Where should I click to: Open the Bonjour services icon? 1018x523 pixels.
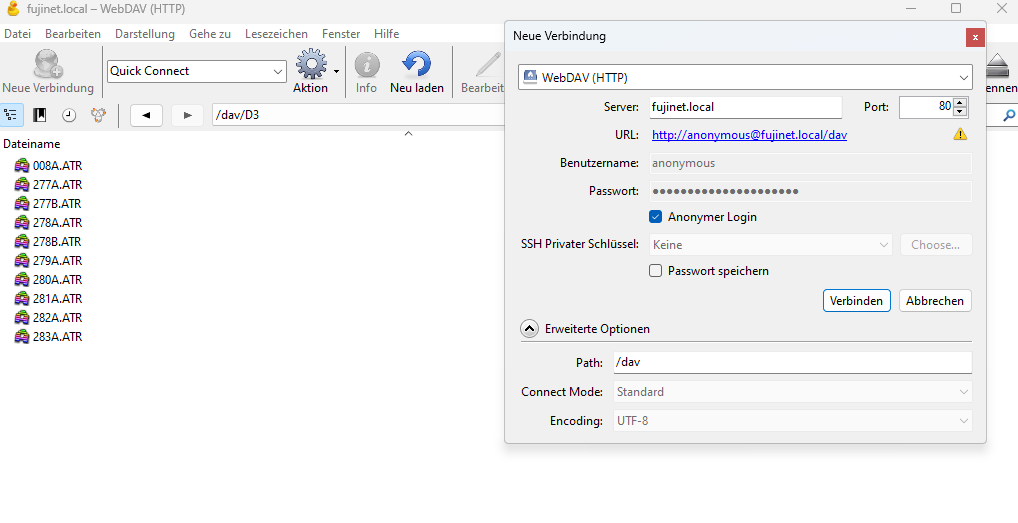98,115
